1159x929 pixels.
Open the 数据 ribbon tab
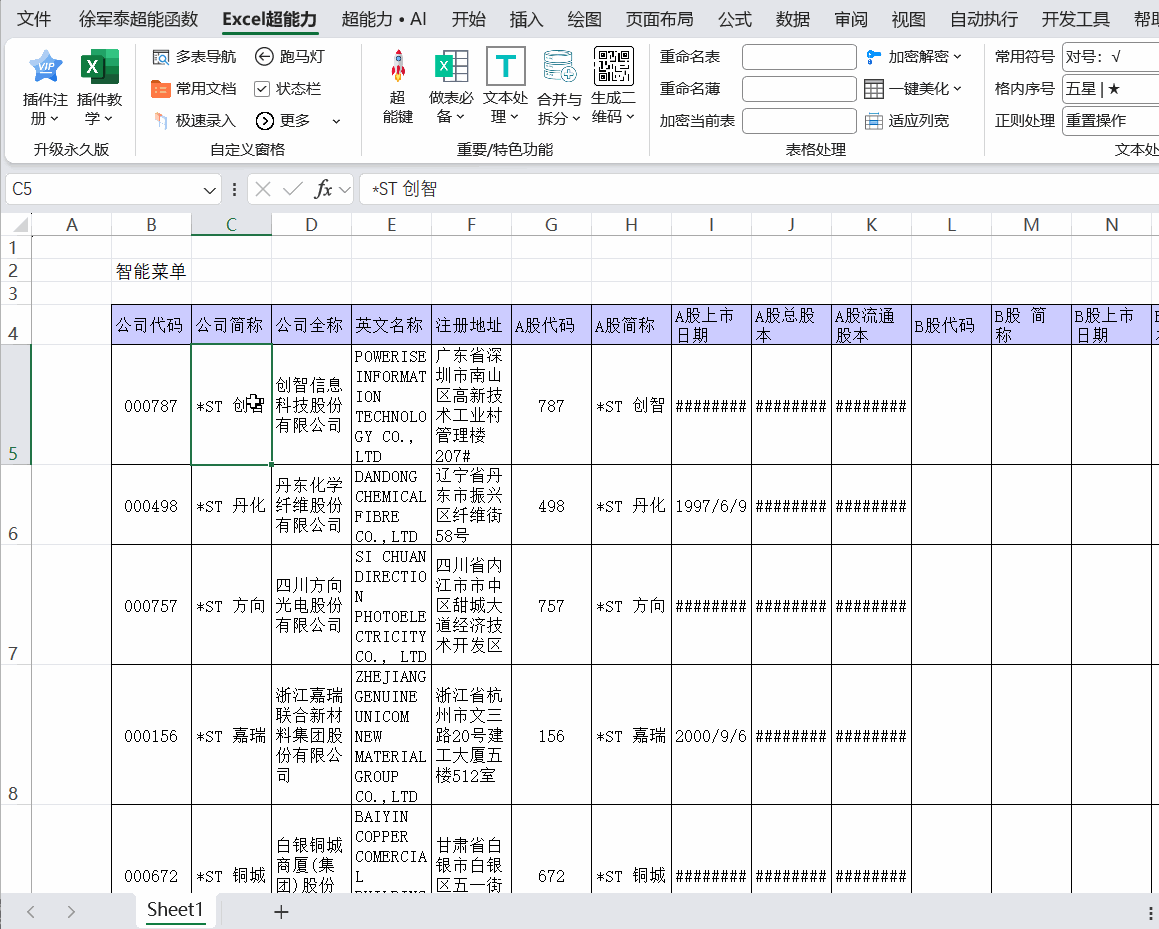point(793,19)
